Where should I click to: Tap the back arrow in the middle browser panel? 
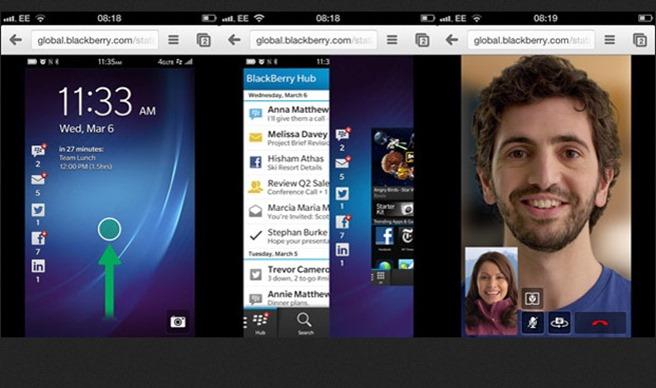234,40
